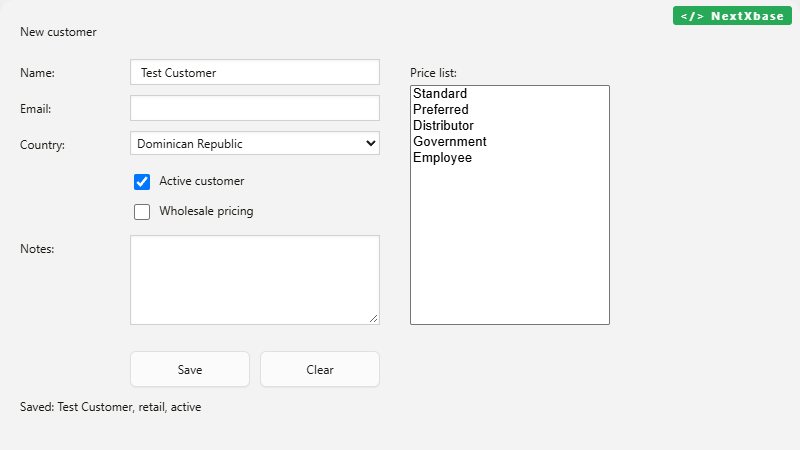Click the 'New customer' heading
Image resolution: width=800 pixels, height=450 pixels.
(58, 32)
